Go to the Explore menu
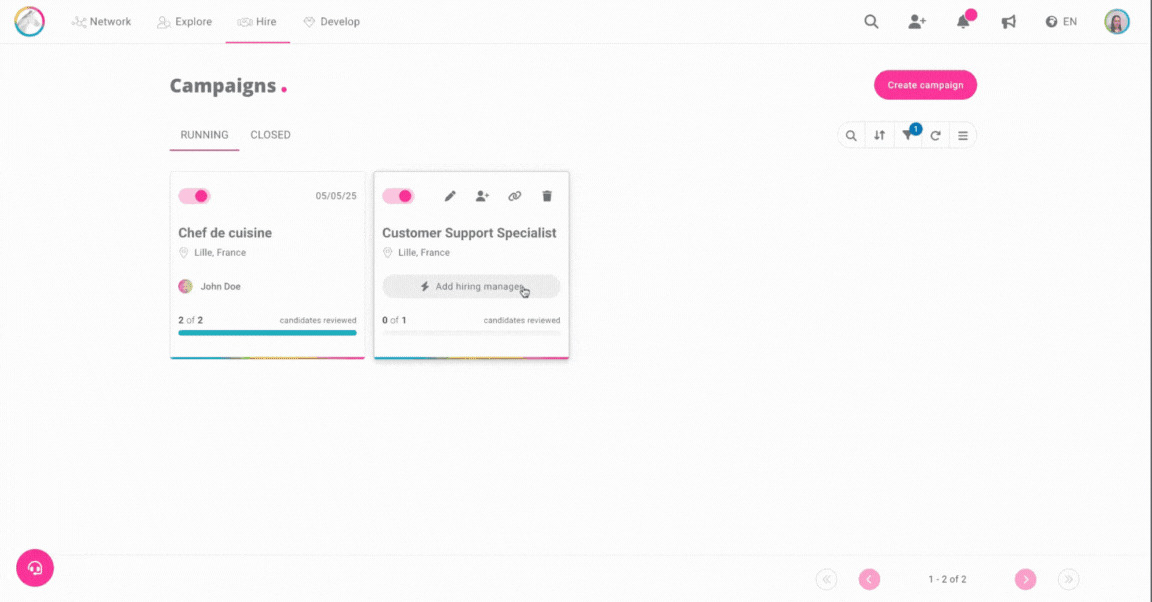The image size is (1152, 602). (184, 22)
